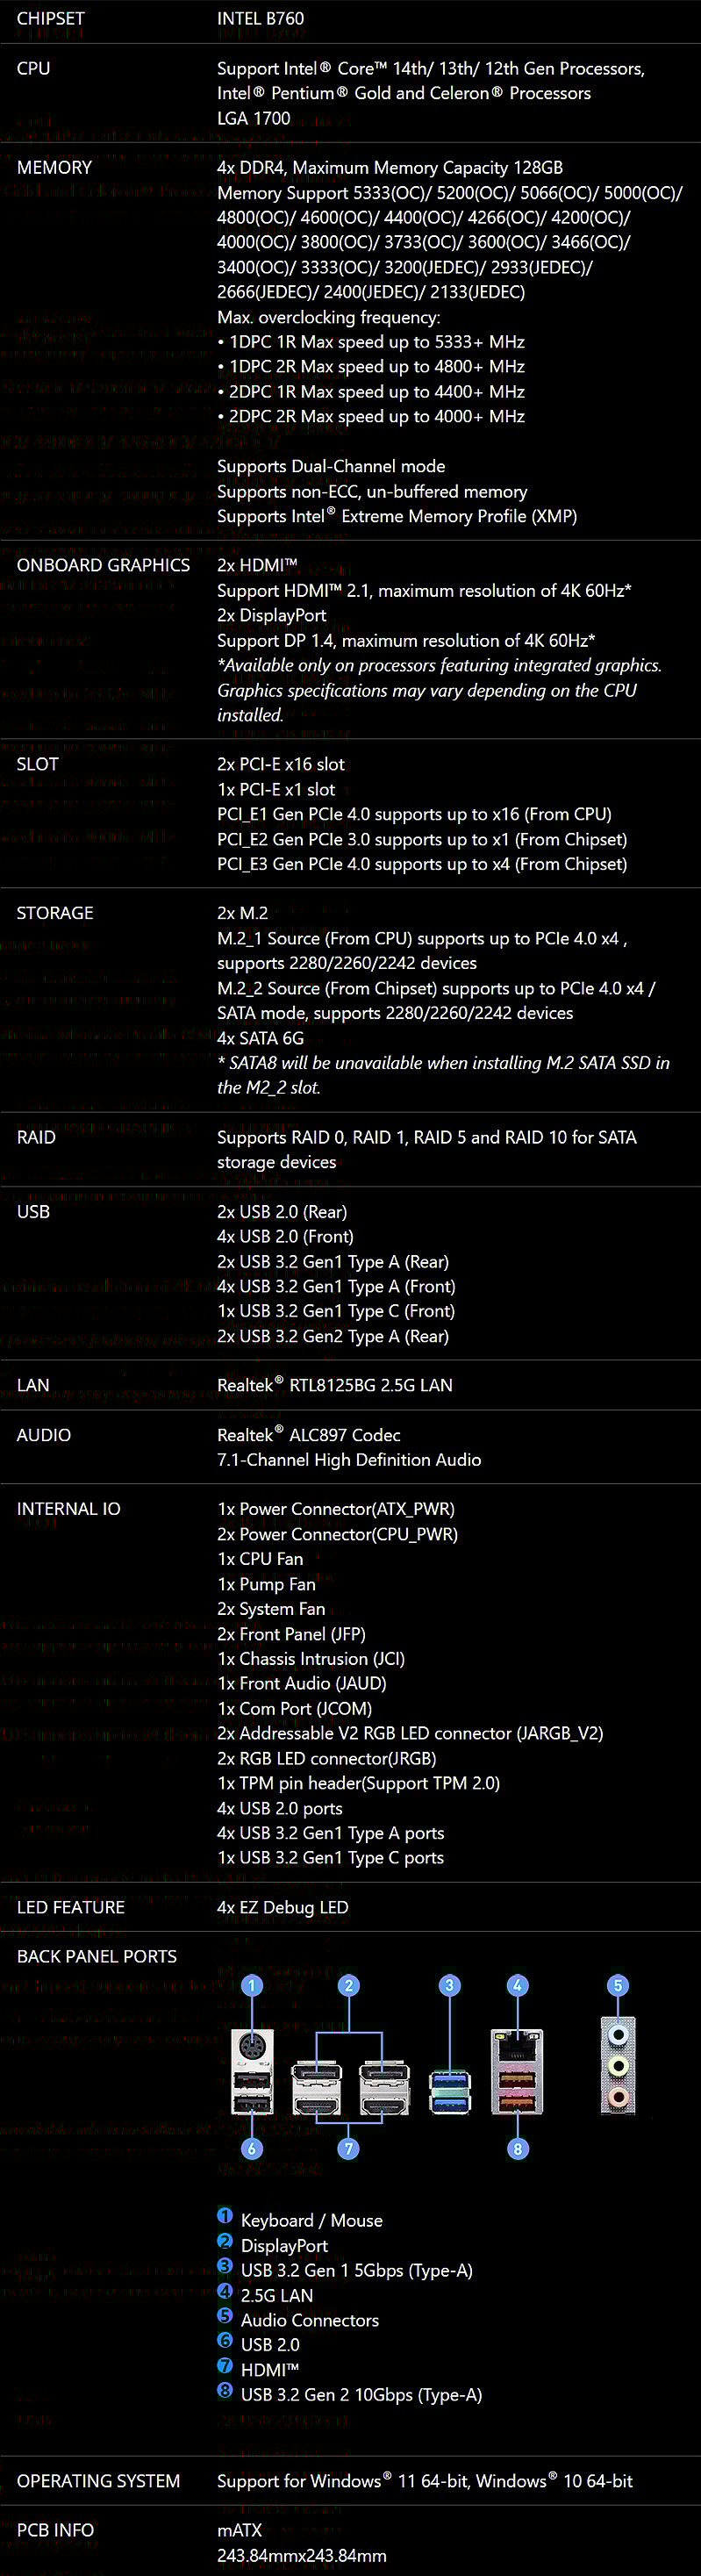Click the mATX form factor text
Screen dimensions: 701x2576
(x=239, y=2530)
